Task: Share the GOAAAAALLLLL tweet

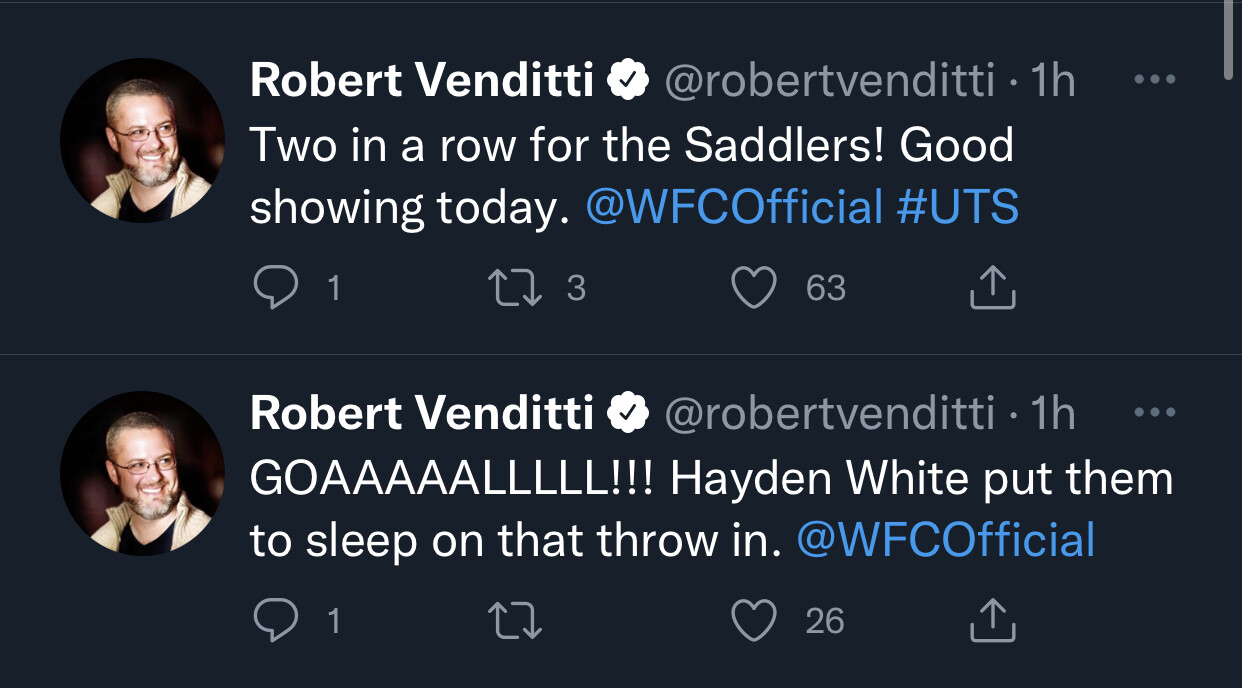Action: click(x=993, y=621)
